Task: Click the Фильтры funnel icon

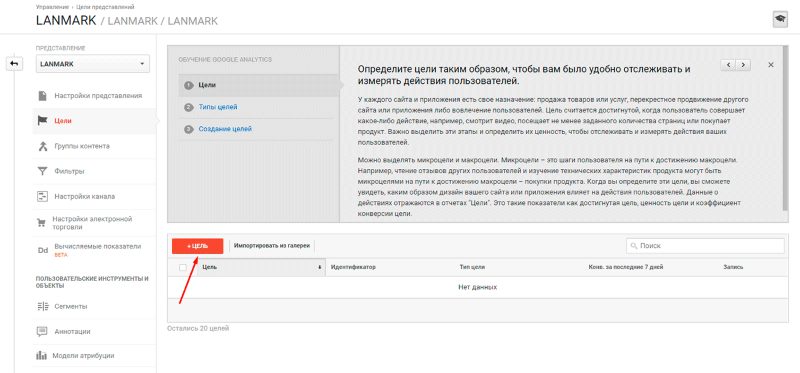Action: [x=42, y=171]
